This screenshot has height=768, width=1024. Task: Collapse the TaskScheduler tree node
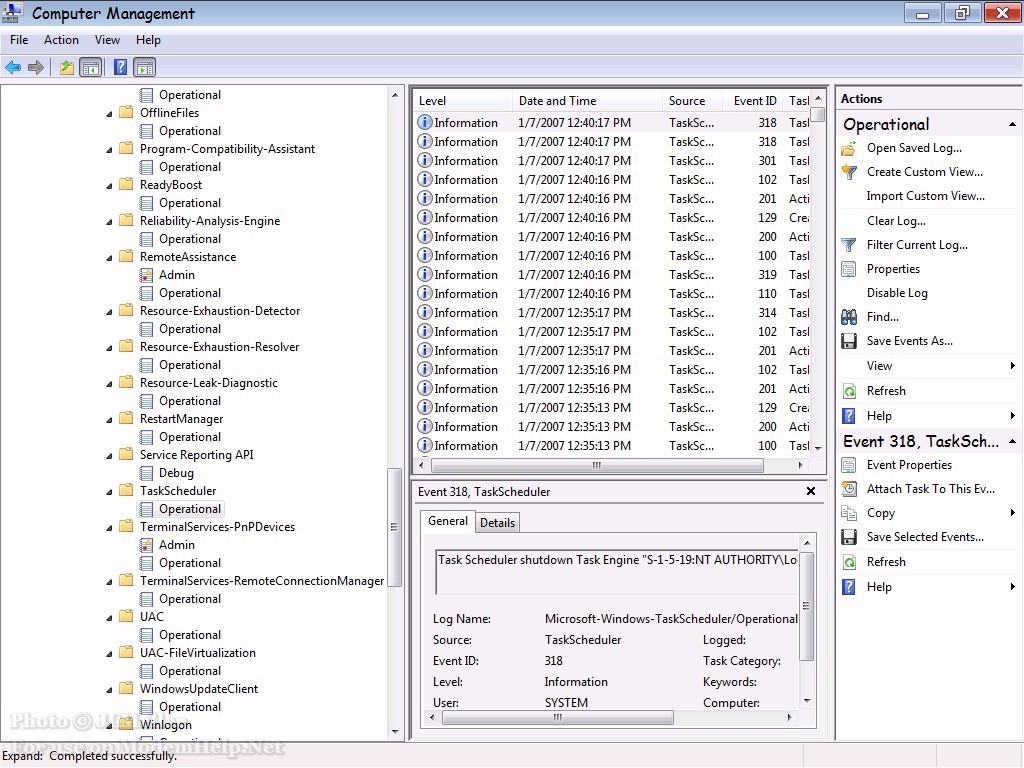pos(109,491)
